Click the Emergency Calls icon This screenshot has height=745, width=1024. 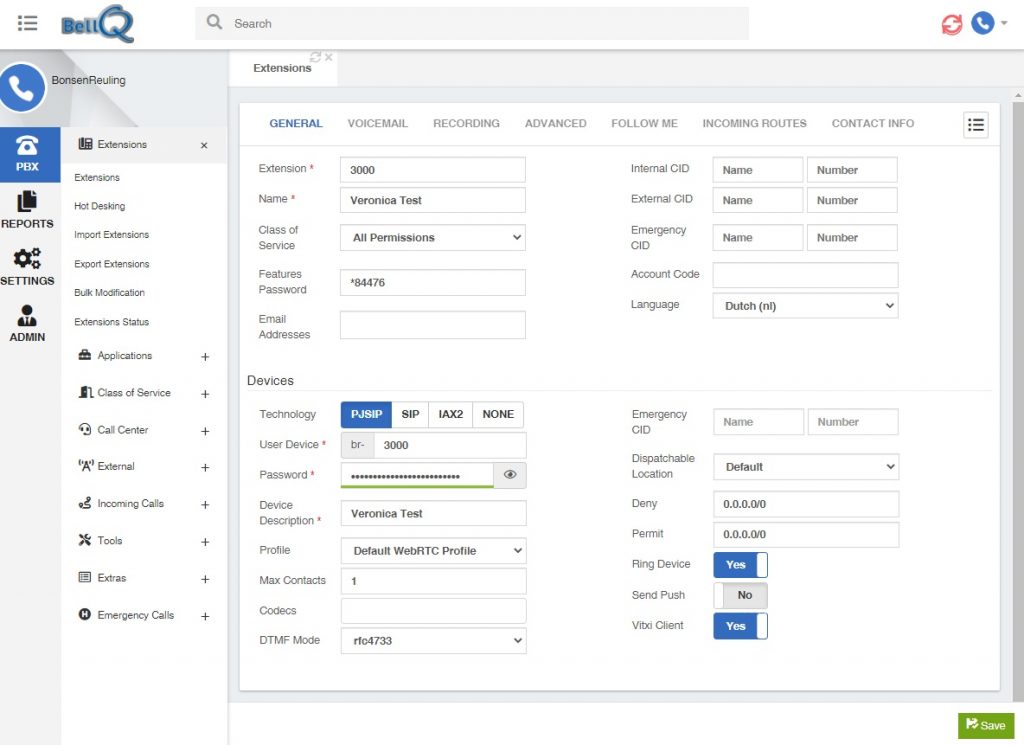(85, 614)
